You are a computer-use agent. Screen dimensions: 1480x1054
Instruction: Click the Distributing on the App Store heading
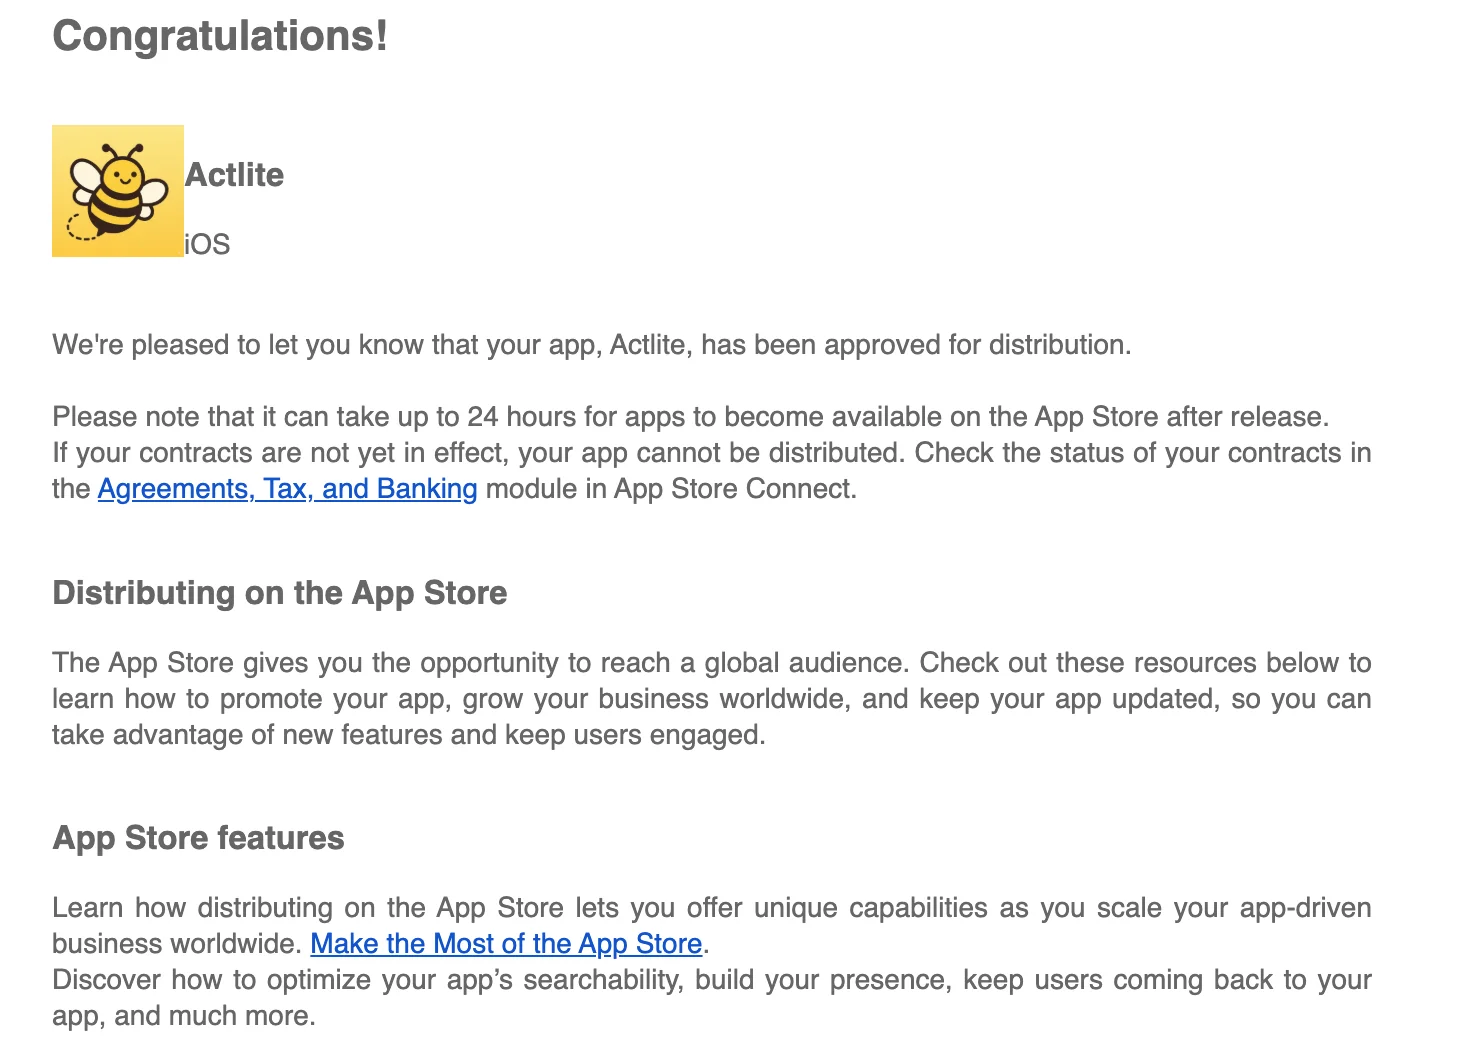point(280,593)
